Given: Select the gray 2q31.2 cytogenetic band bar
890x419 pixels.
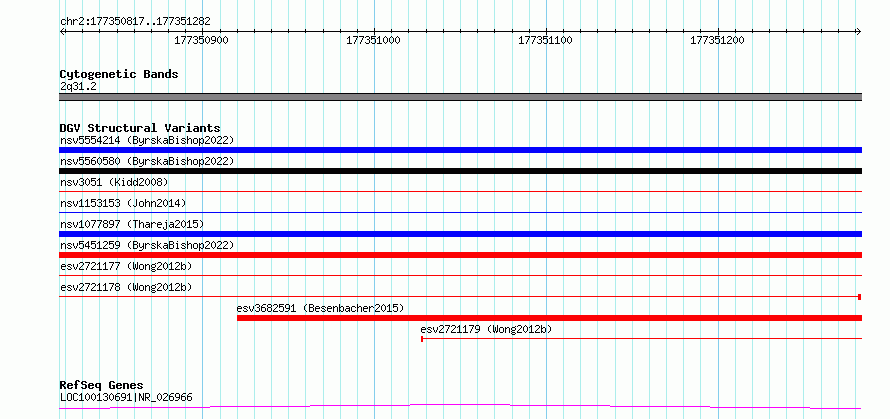Looking at the screenshot, I should pos(460,97).
